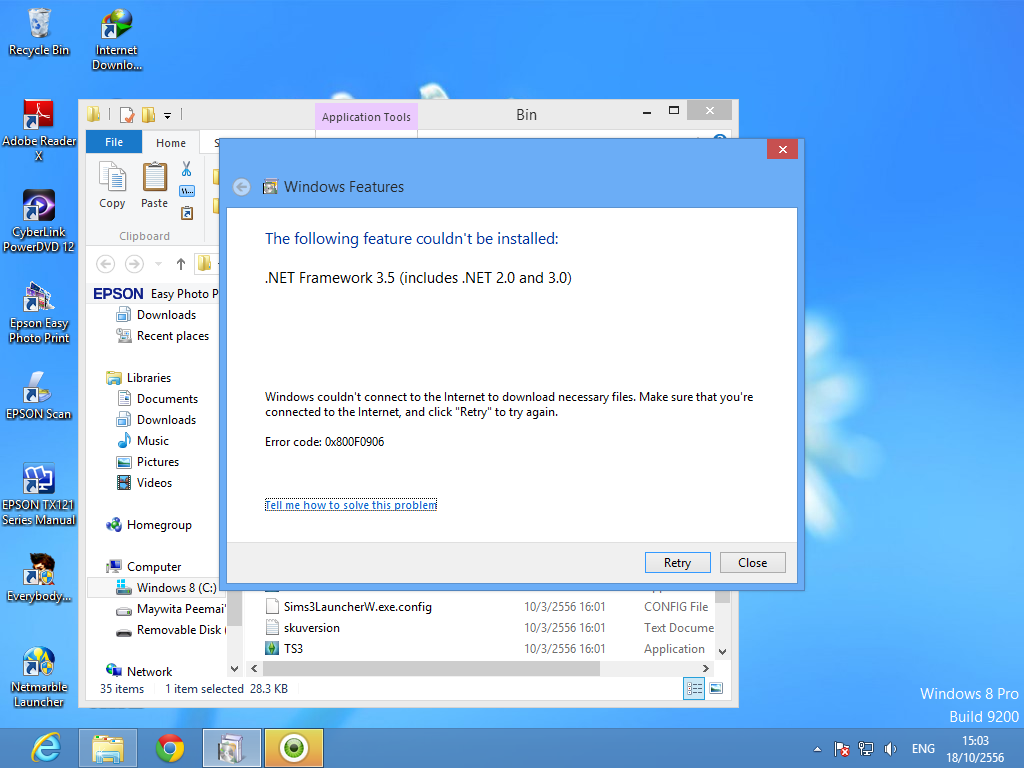Click the Action Center flag tray icon
This screenshot has height=768, width=1024.
(x=842, y=748)
